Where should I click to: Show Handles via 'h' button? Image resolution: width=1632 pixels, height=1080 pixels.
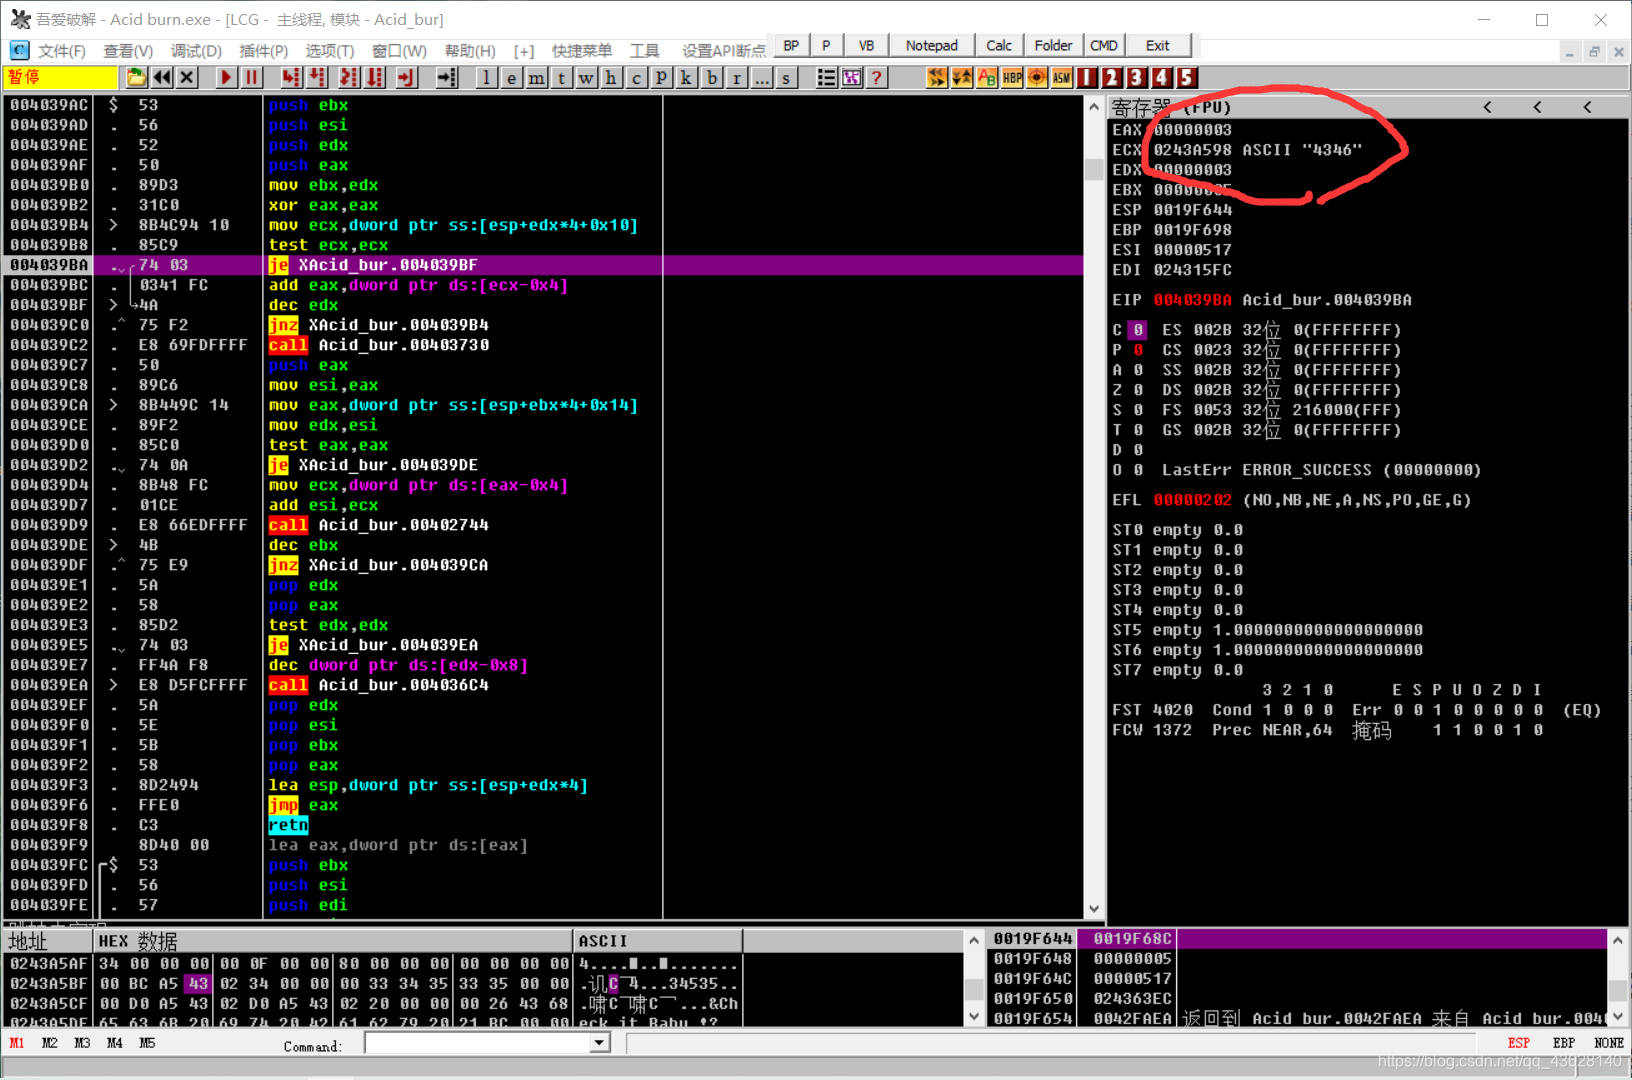point(612,77)
